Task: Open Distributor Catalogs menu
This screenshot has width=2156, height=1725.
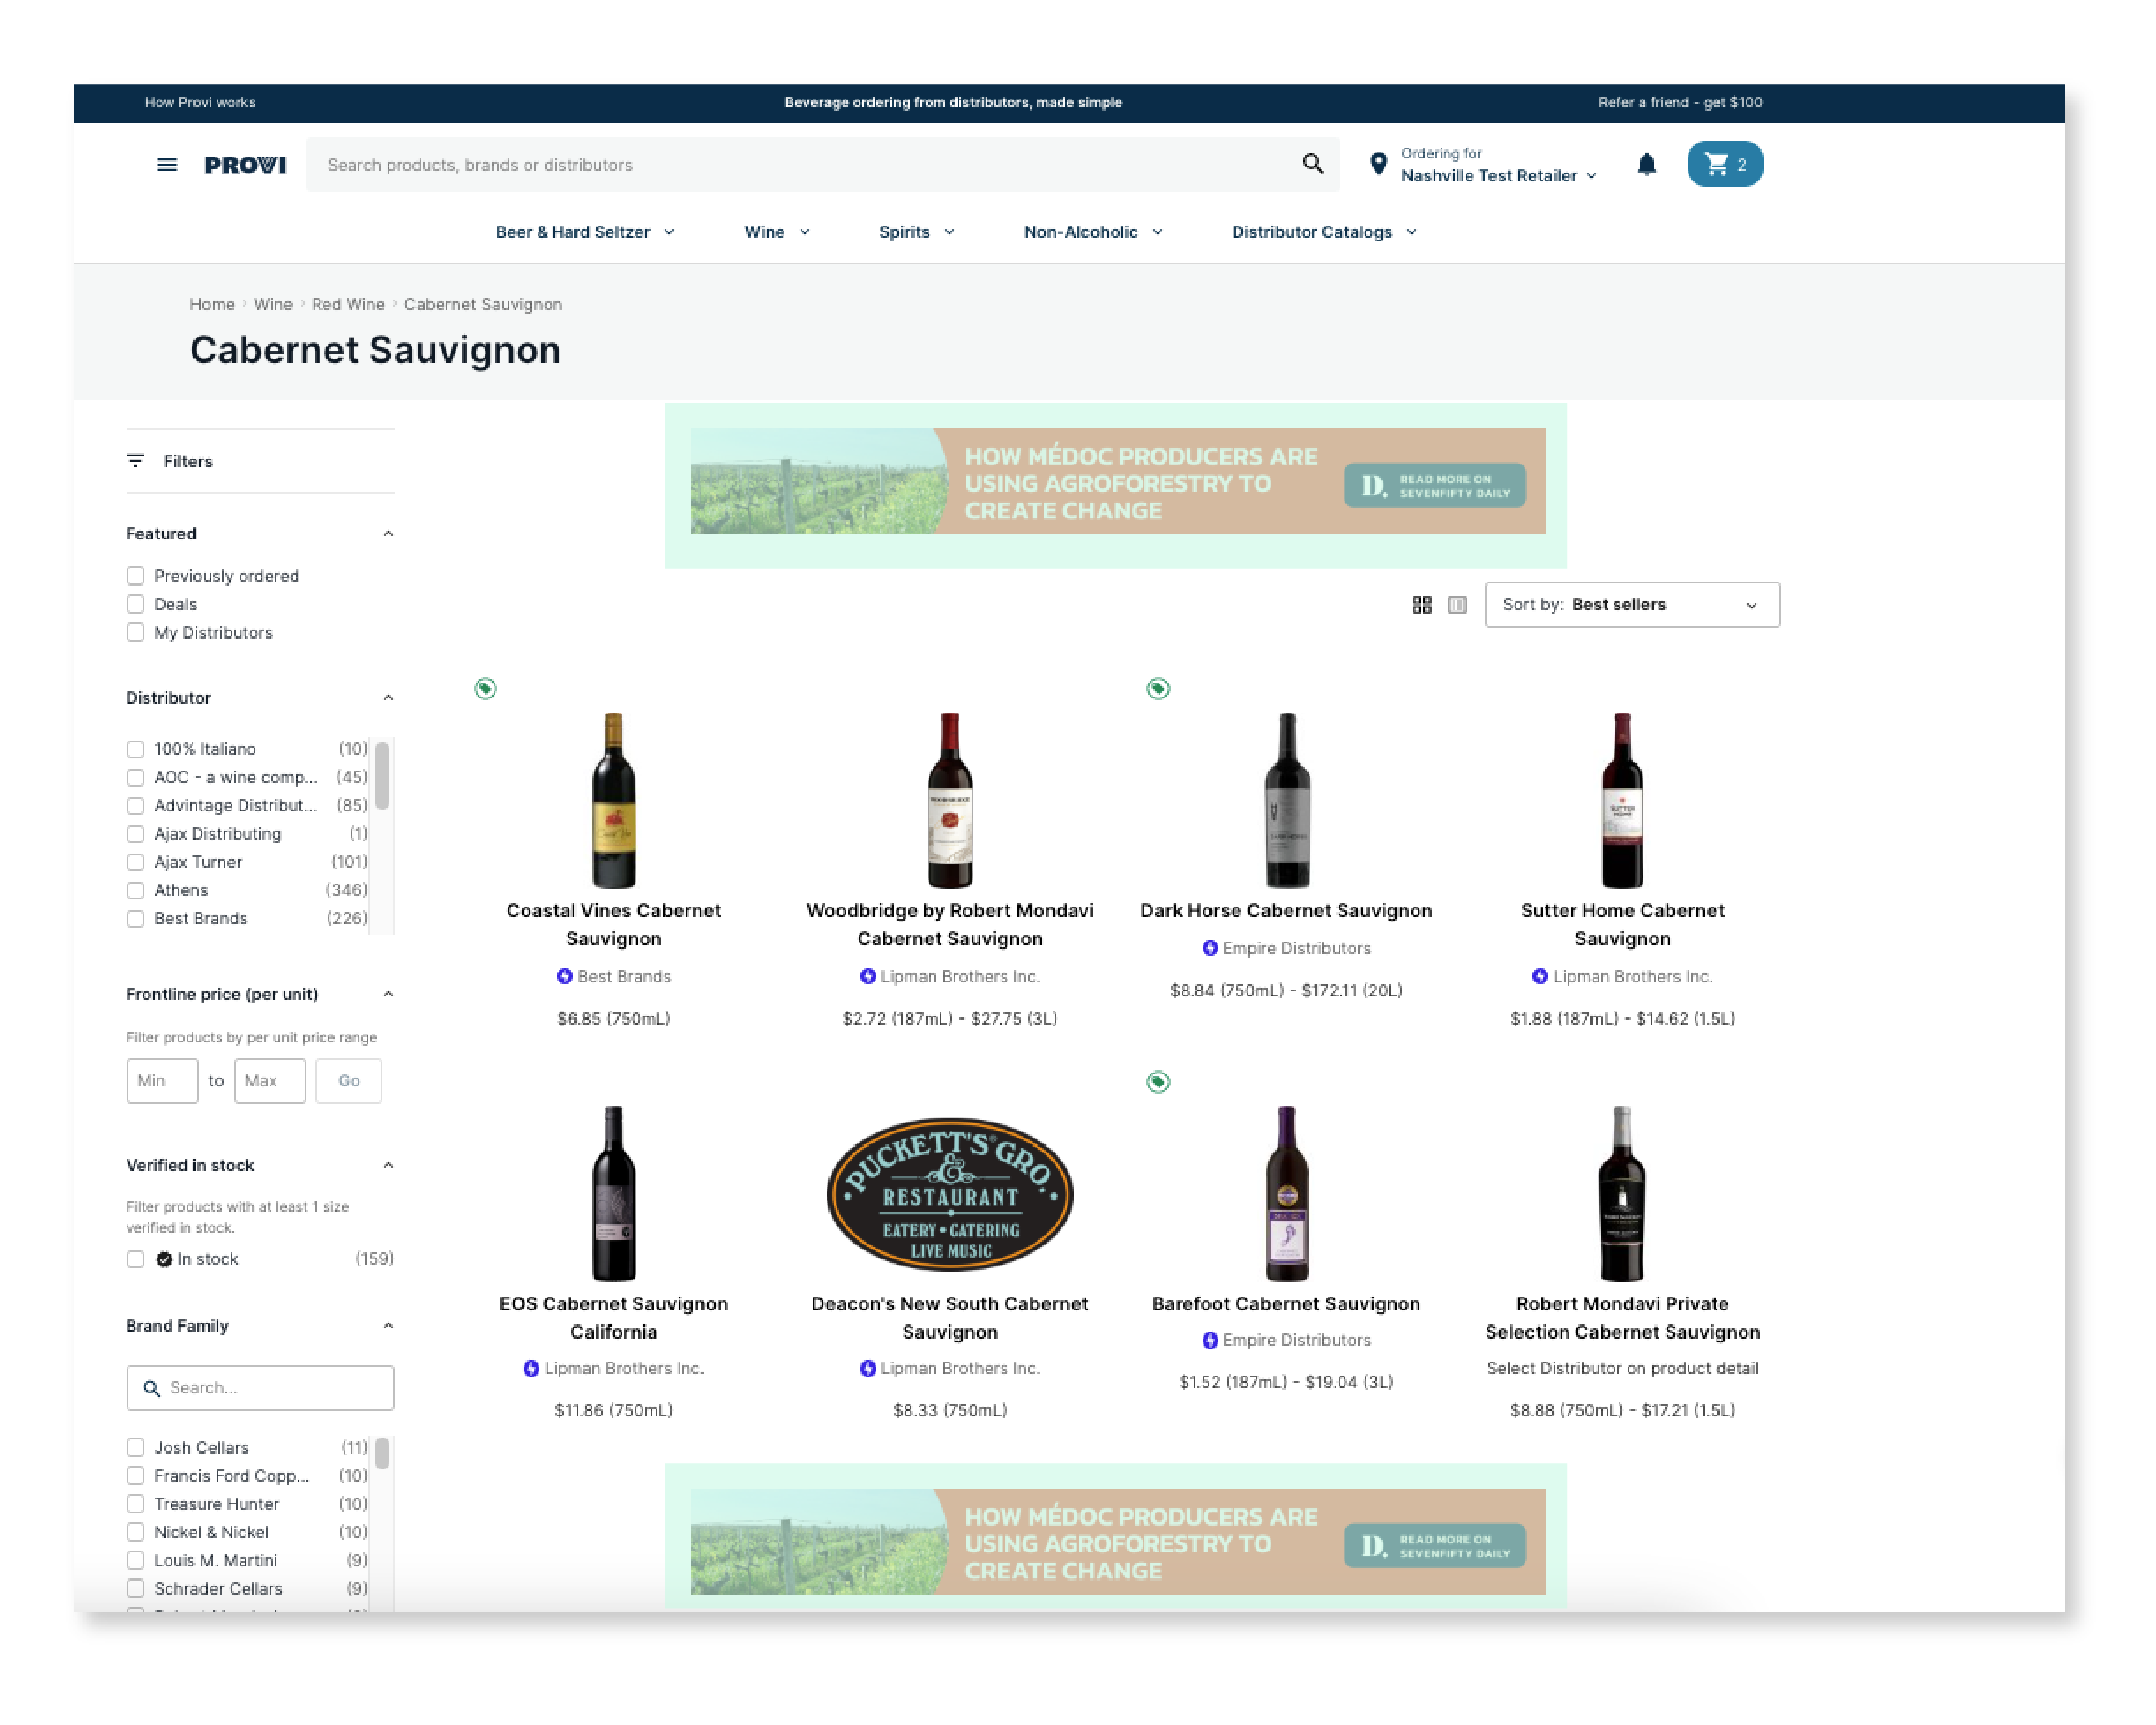Action: coord(1324,232)
